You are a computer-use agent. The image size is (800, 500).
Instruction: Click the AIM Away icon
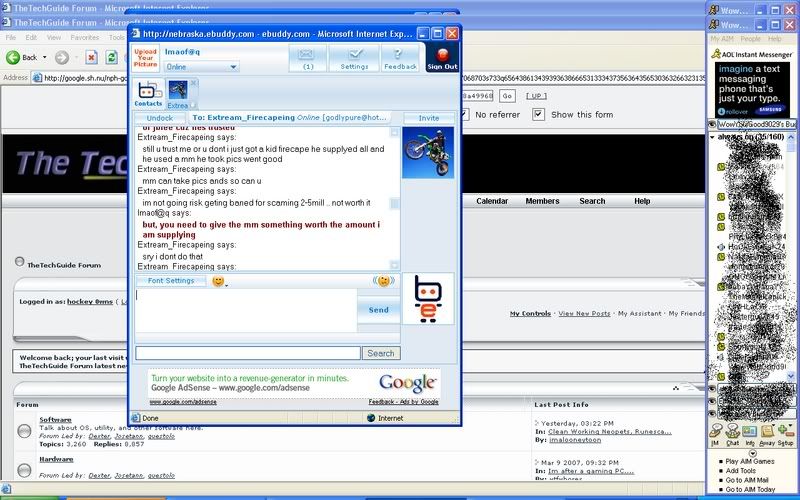click(767, 435)
